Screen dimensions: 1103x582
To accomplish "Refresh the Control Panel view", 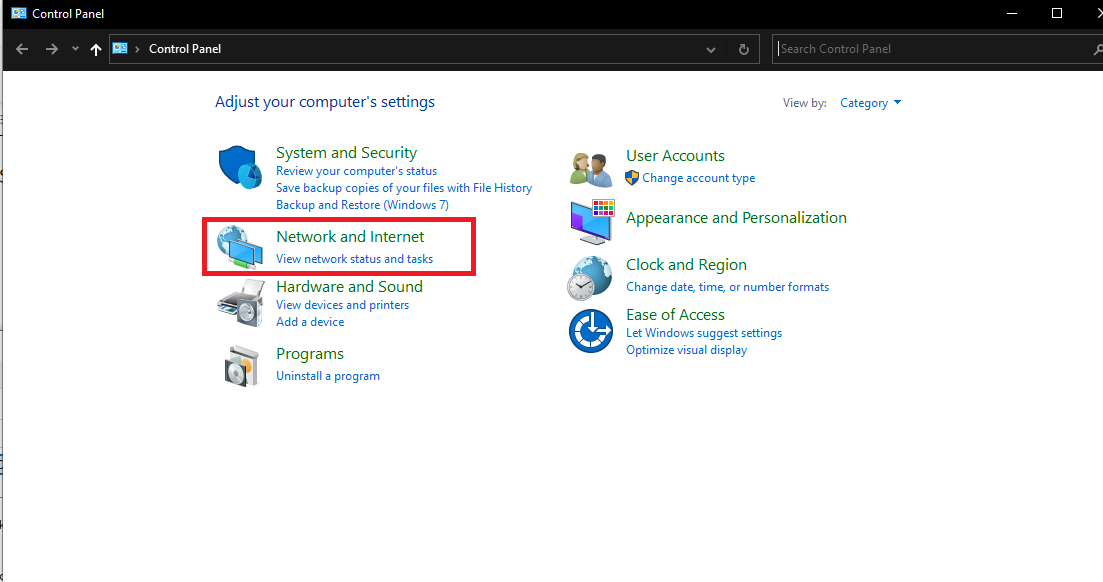I will [x=744, y=49].
